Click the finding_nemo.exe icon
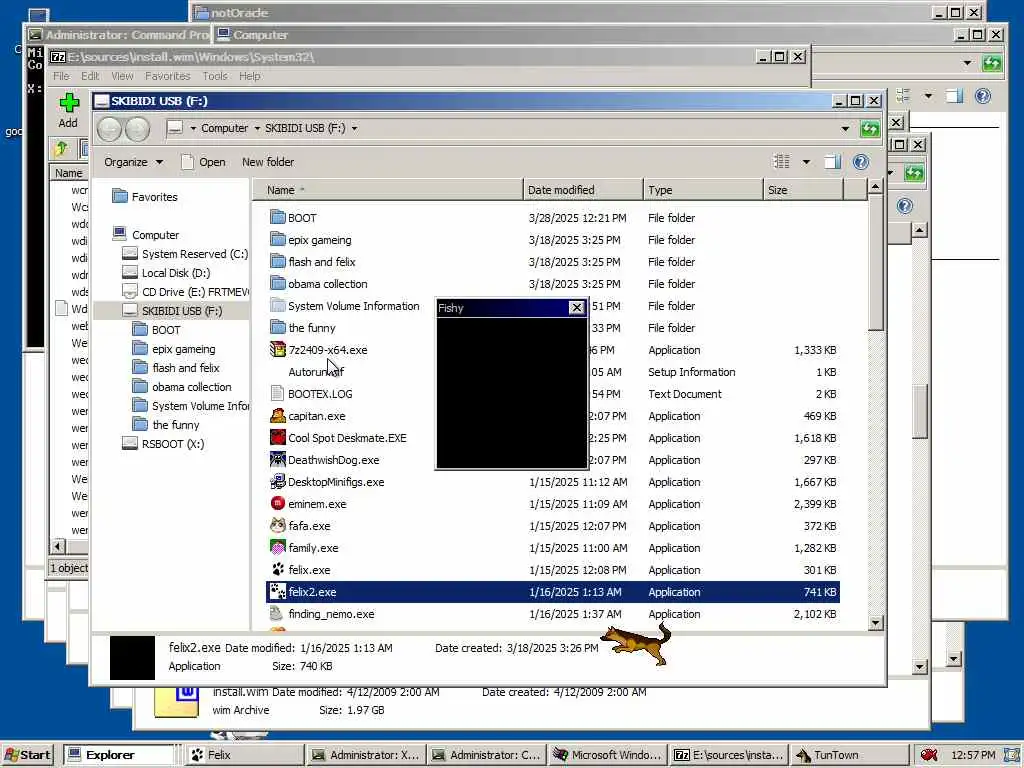 click(278, 614)
